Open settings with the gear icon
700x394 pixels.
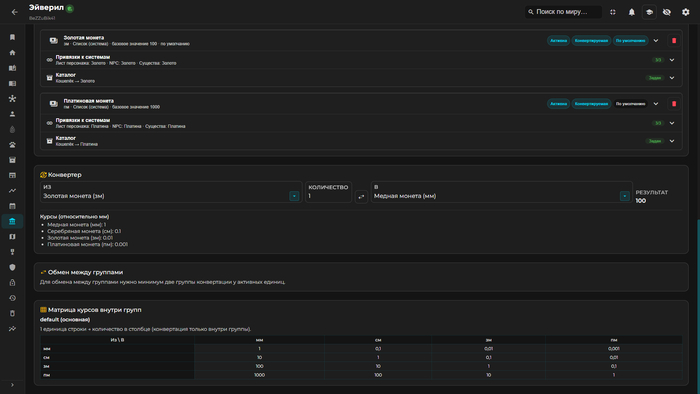click(x=686, y=12)
